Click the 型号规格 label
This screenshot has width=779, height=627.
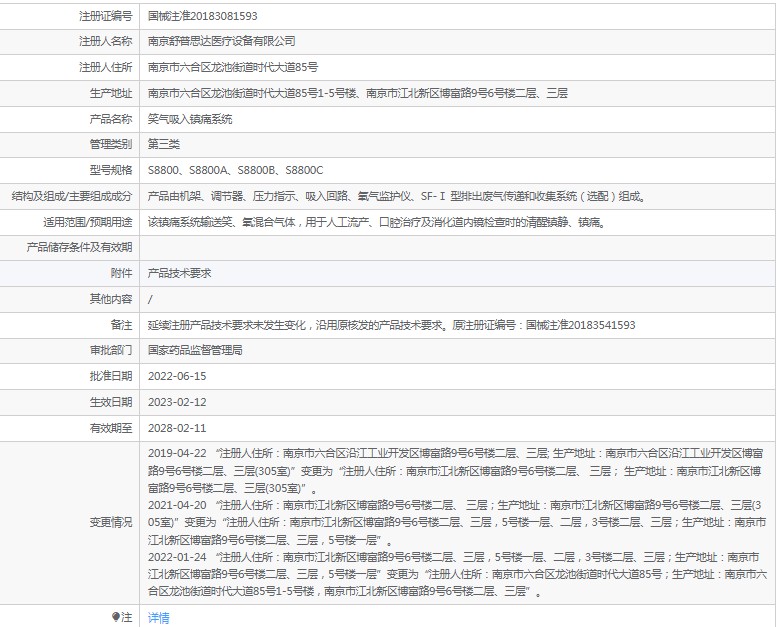coord(111,170)
